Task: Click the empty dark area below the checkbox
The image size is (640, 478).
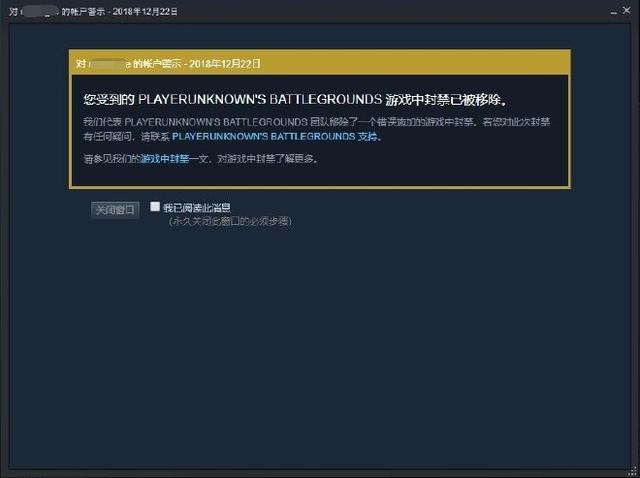Action: tap(320, 347)
